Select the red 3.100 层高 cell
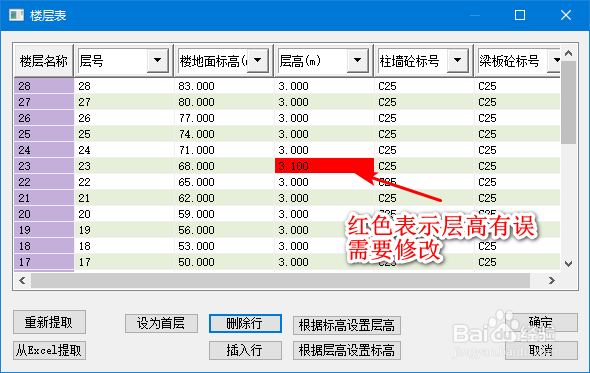This screenshot has height=373, width=590. click(324, 166)
